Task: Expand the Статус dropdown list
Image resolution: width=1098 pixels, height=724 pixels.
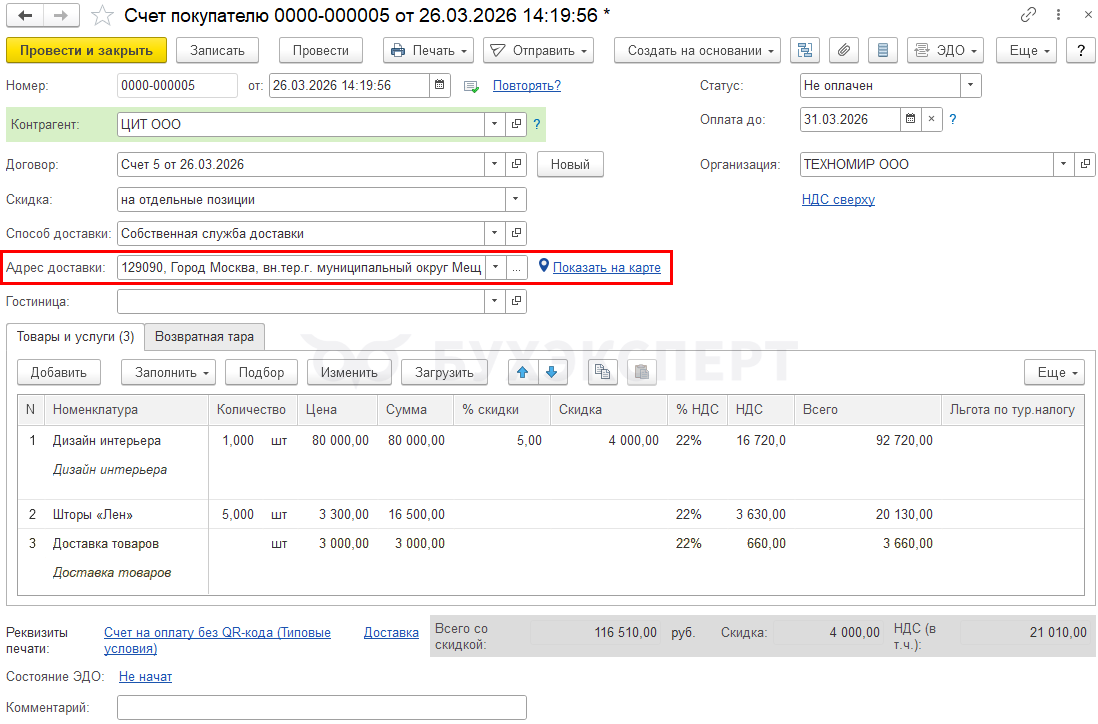Action: (970, 85)
